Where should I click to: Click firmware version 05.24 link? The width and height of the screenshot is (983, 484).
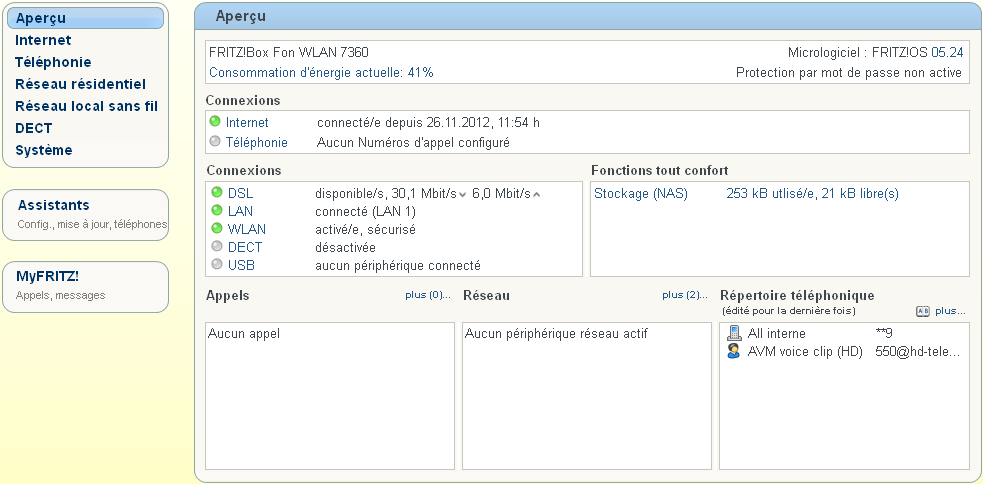[947, 53]
